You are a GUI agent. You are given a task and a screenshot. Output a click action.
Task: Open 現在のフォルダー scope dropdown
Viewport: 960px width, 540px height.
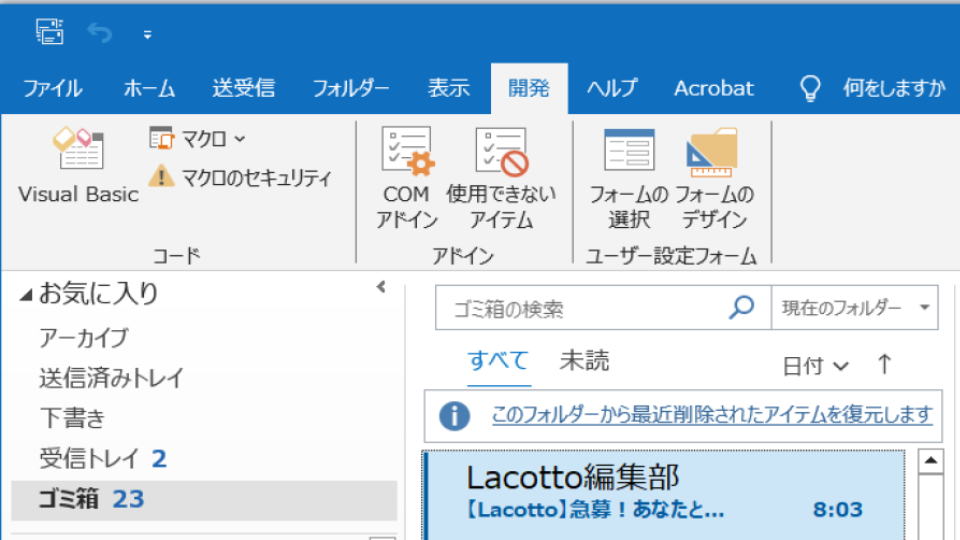click(855, 308)
